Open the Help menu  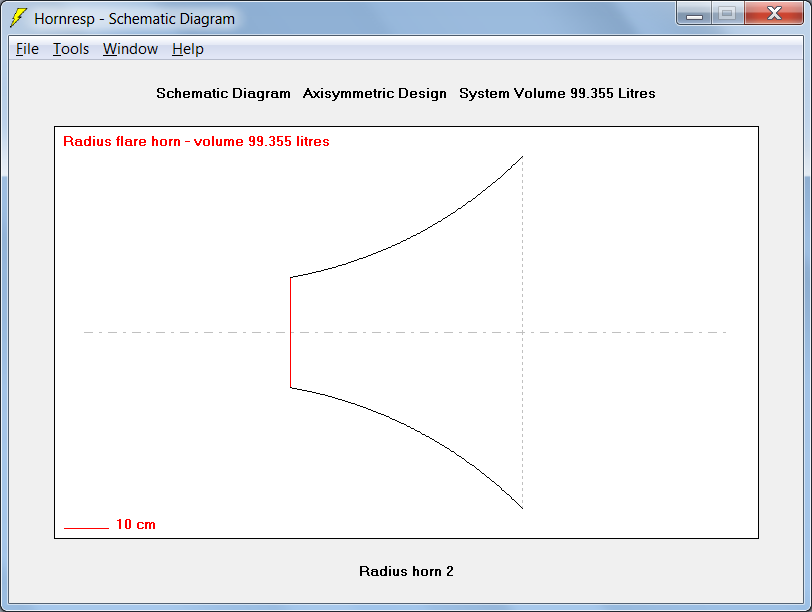[187, 49]
